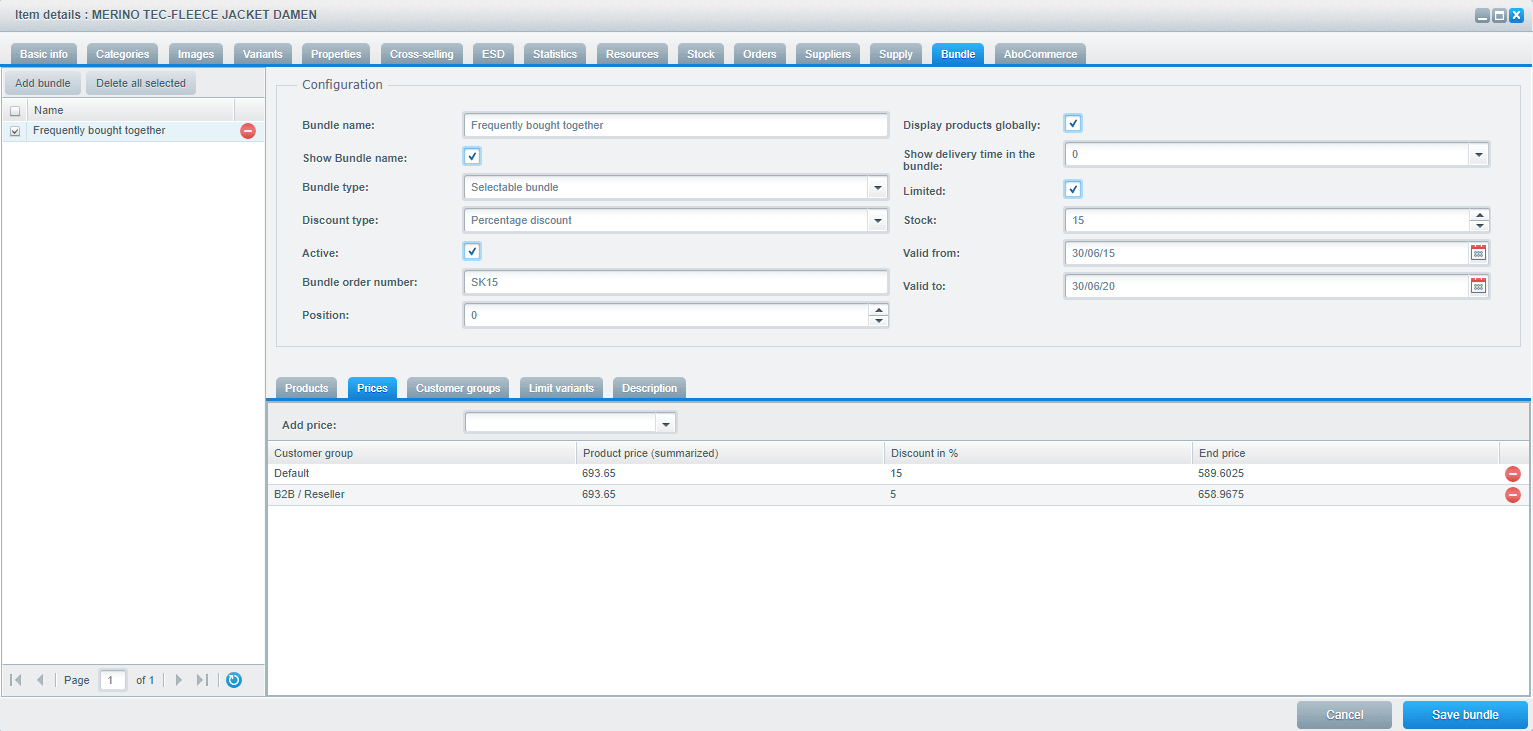Click the Bundle order number field
Screen dimensions: 1533x731
point(676,282)
